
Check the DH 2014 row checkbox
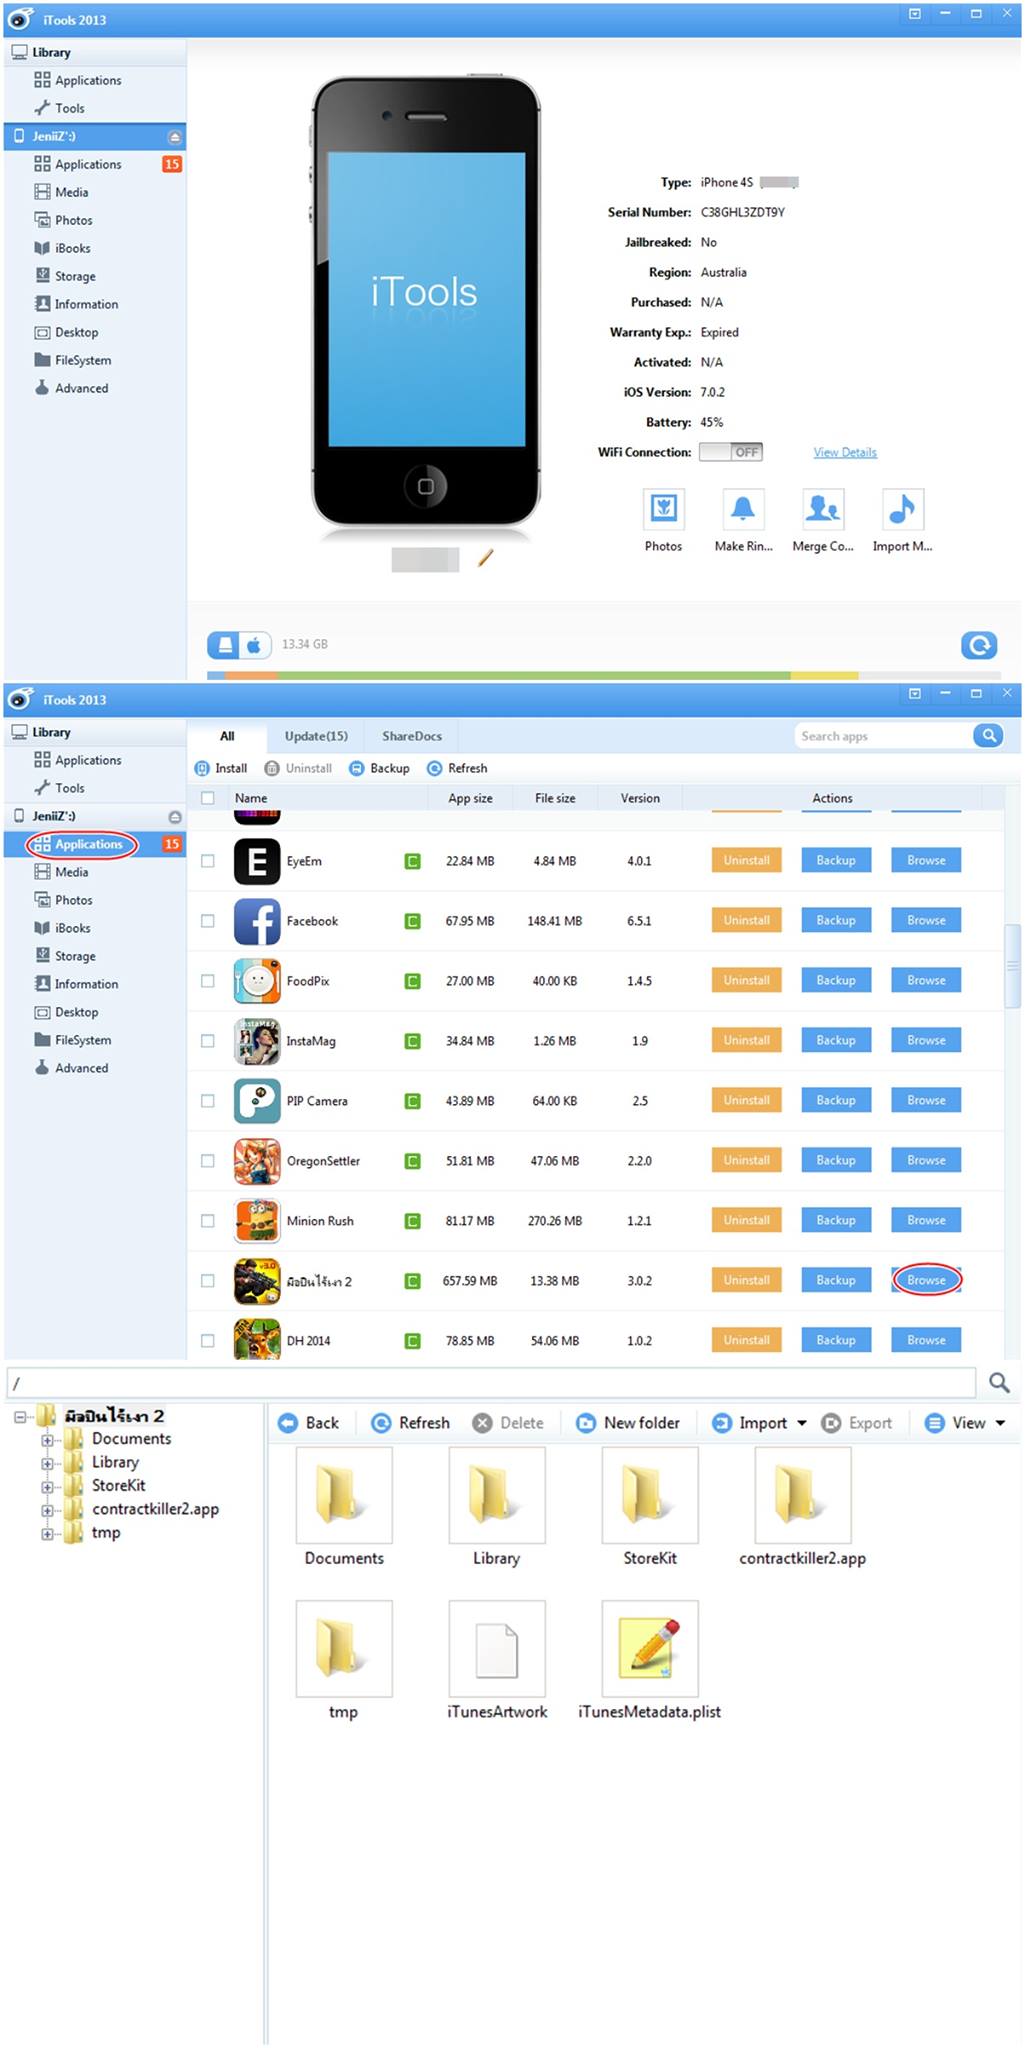(208, 1341)
